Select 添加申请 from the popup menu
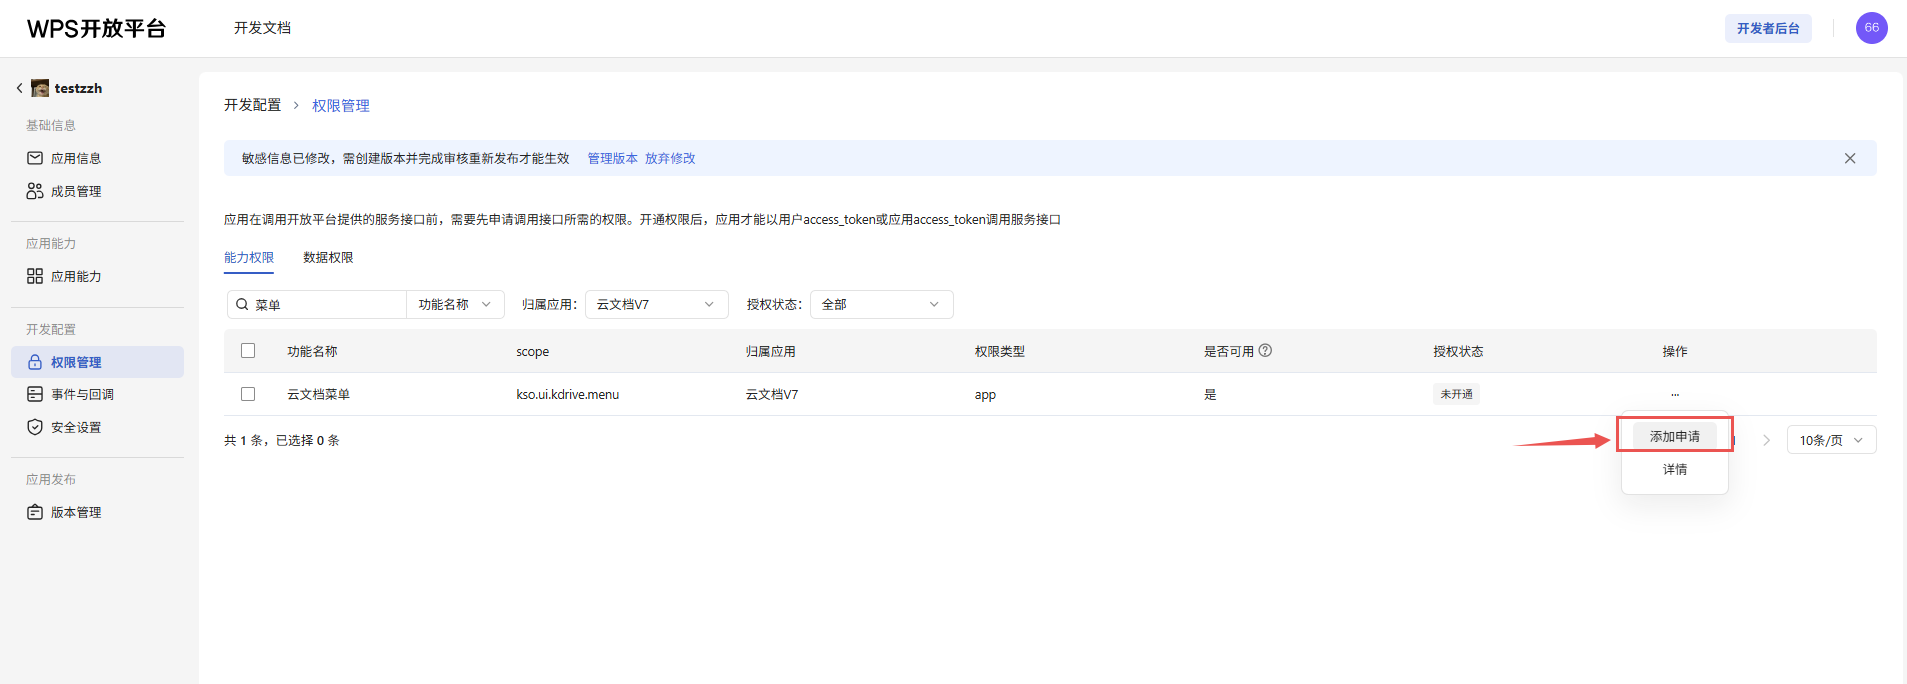The image size is (1907, 684). (1674, 437)
